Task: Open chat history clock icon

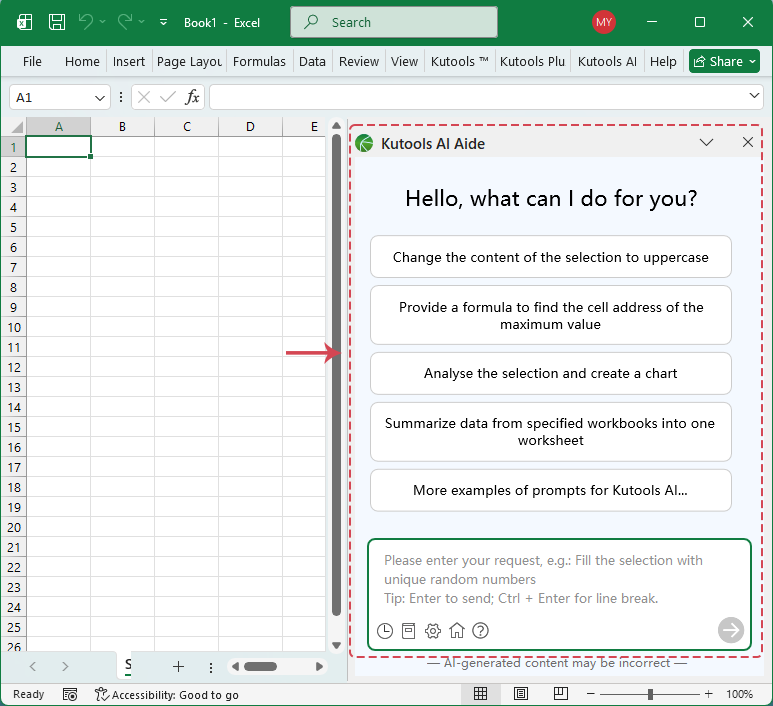Action: (x=385, y=631)
